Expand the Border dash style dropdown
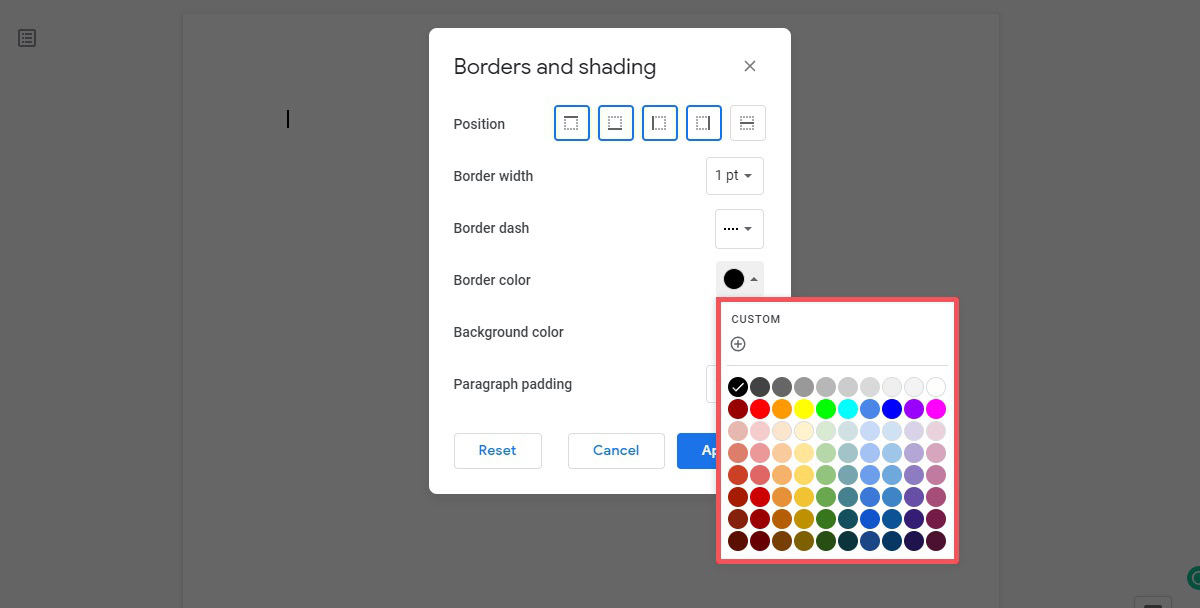This screenshot has width=1200, height=608. click(x=739, y=228)
